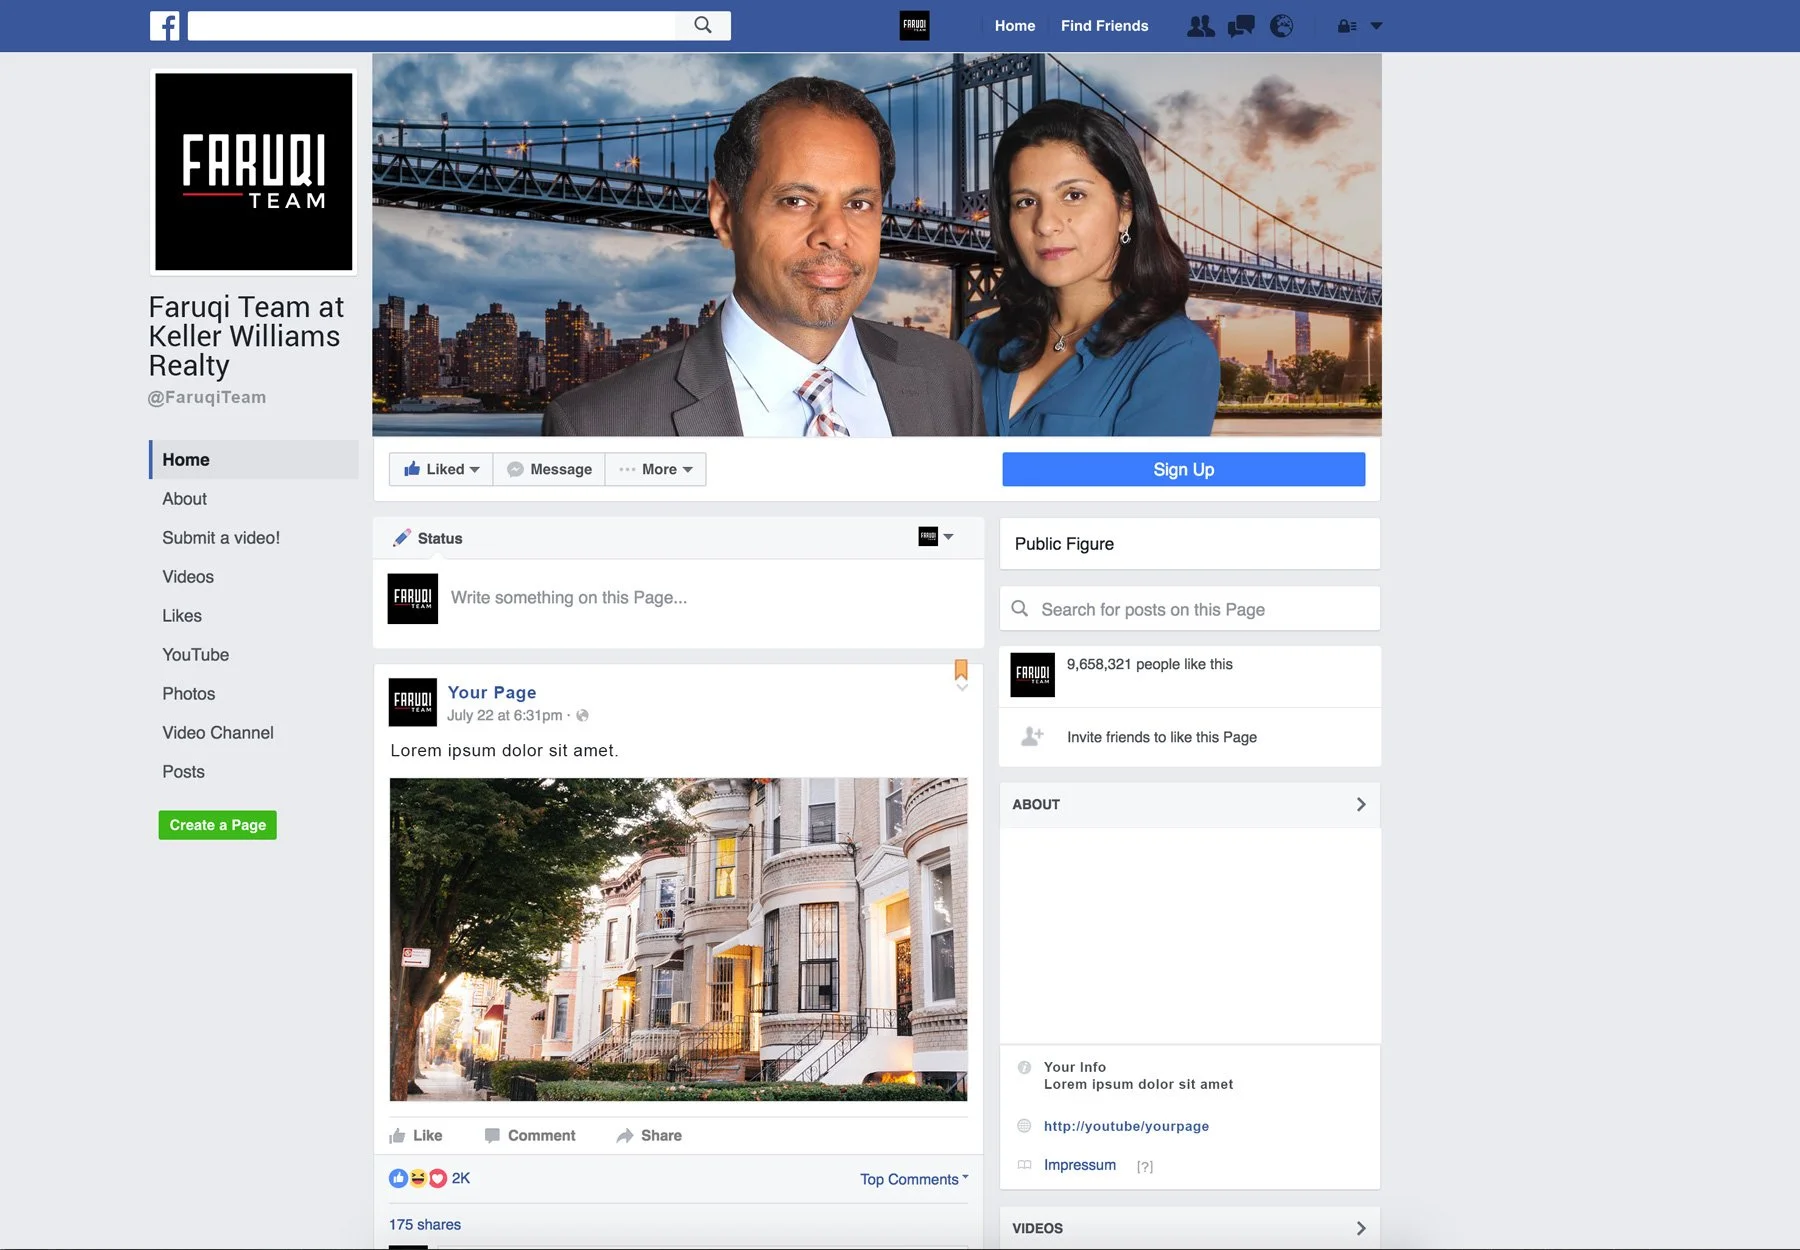Open the Liked dropdown button
Screen dimensions: 1800x1250
(441, 469)
